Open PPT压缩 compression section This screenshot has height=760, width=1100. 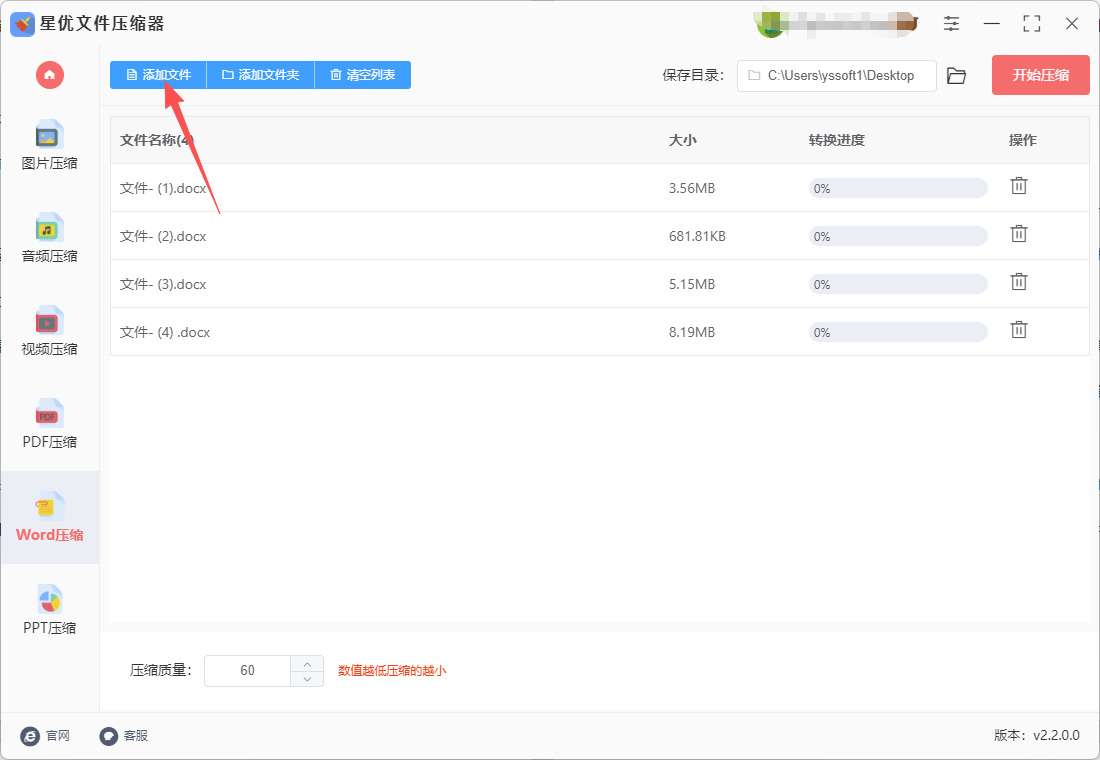point(49,610)
